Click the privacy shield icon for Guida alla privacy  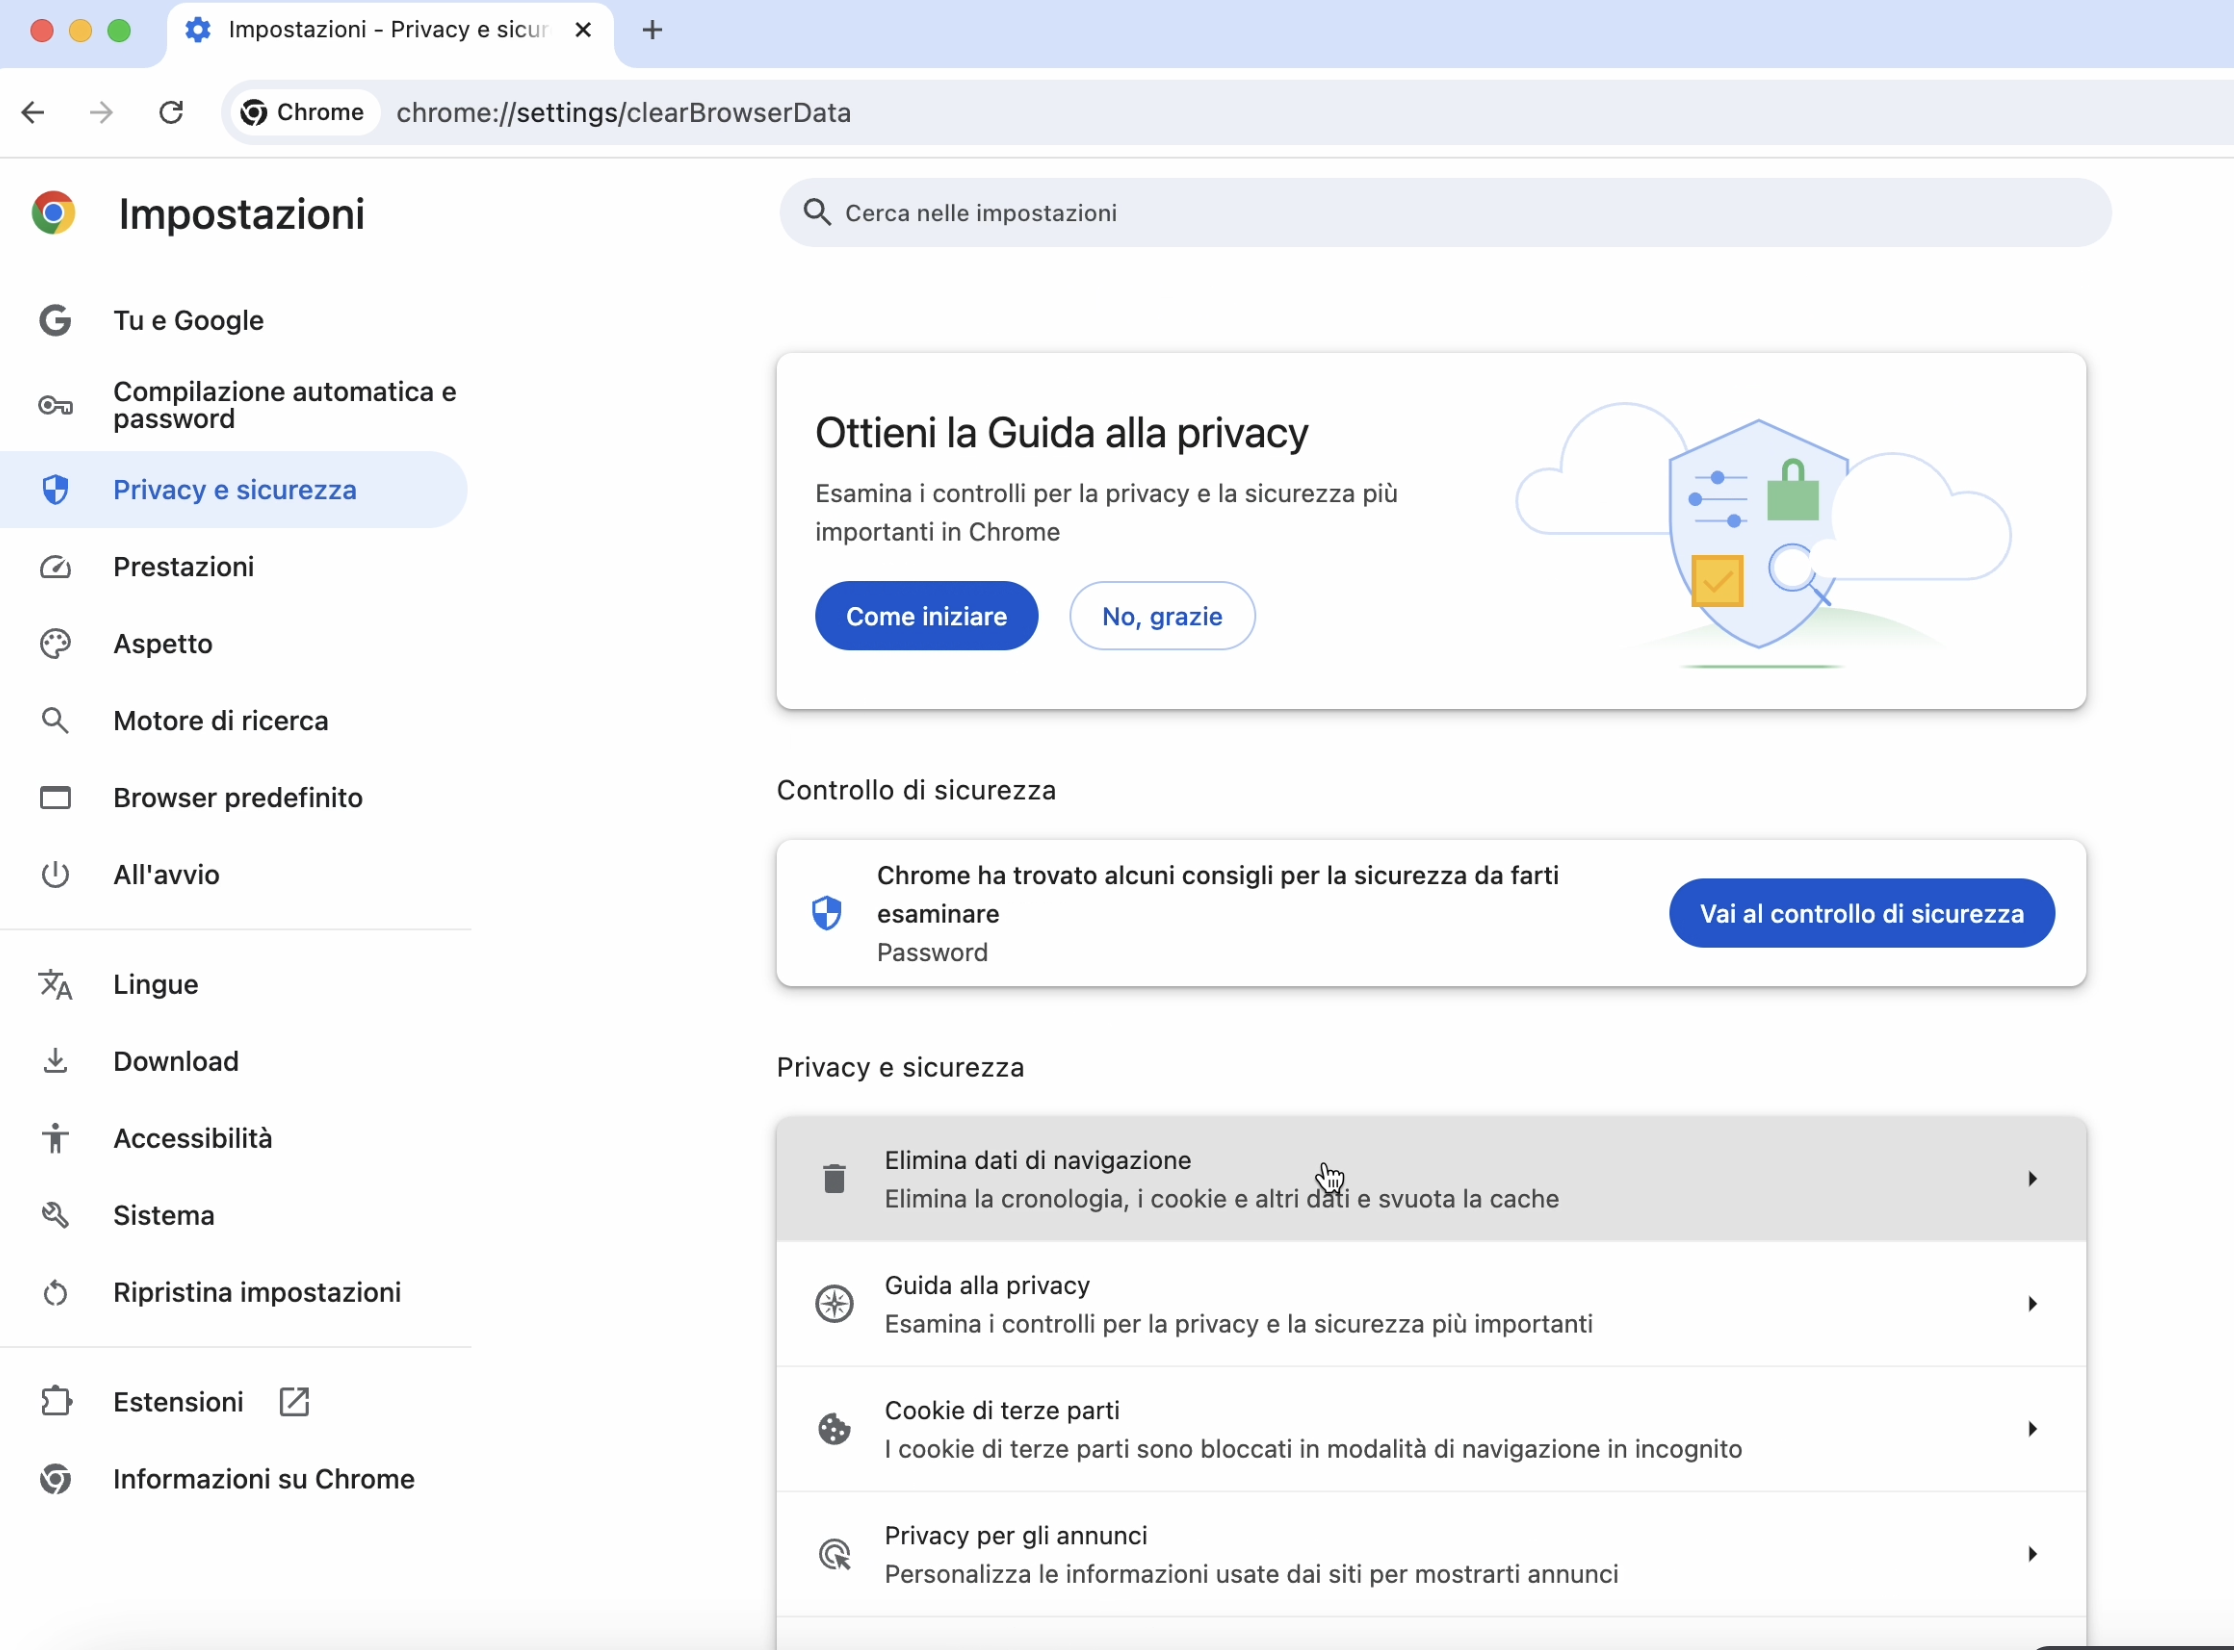pyautogui.click(x=833, y=1301)
